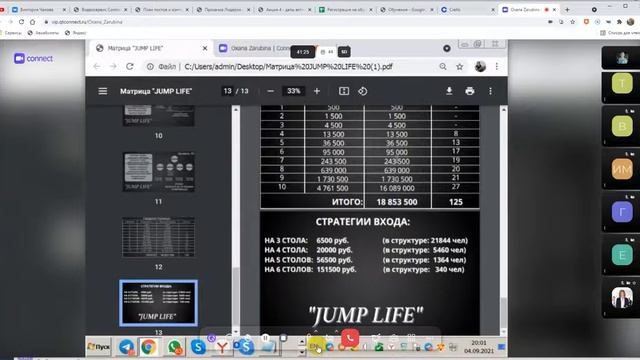
Task: Click the Connect logo
Action: pyautogui.click(x=33, y=58)
